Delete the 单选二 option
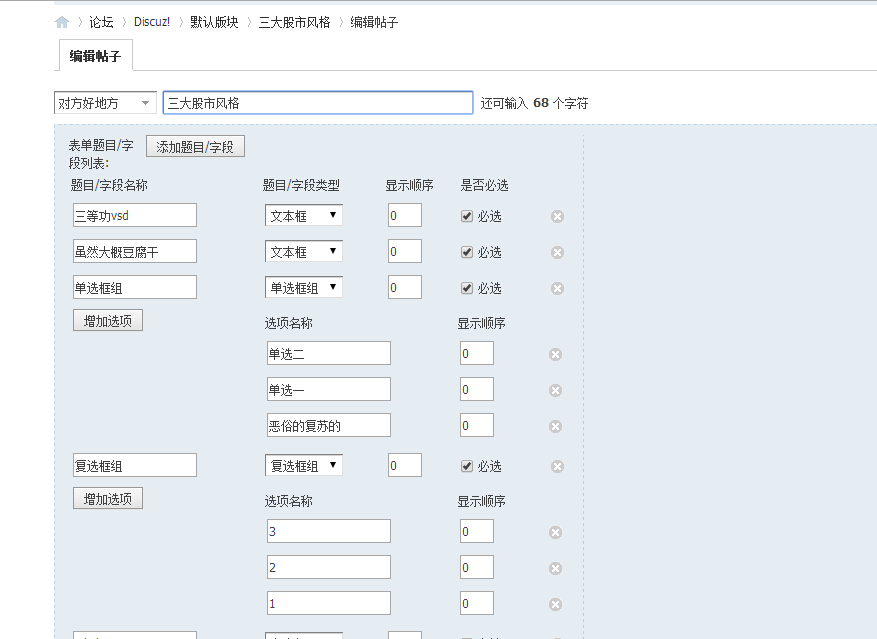This screenshot has width=877, height=639. [x=557, y=353]
